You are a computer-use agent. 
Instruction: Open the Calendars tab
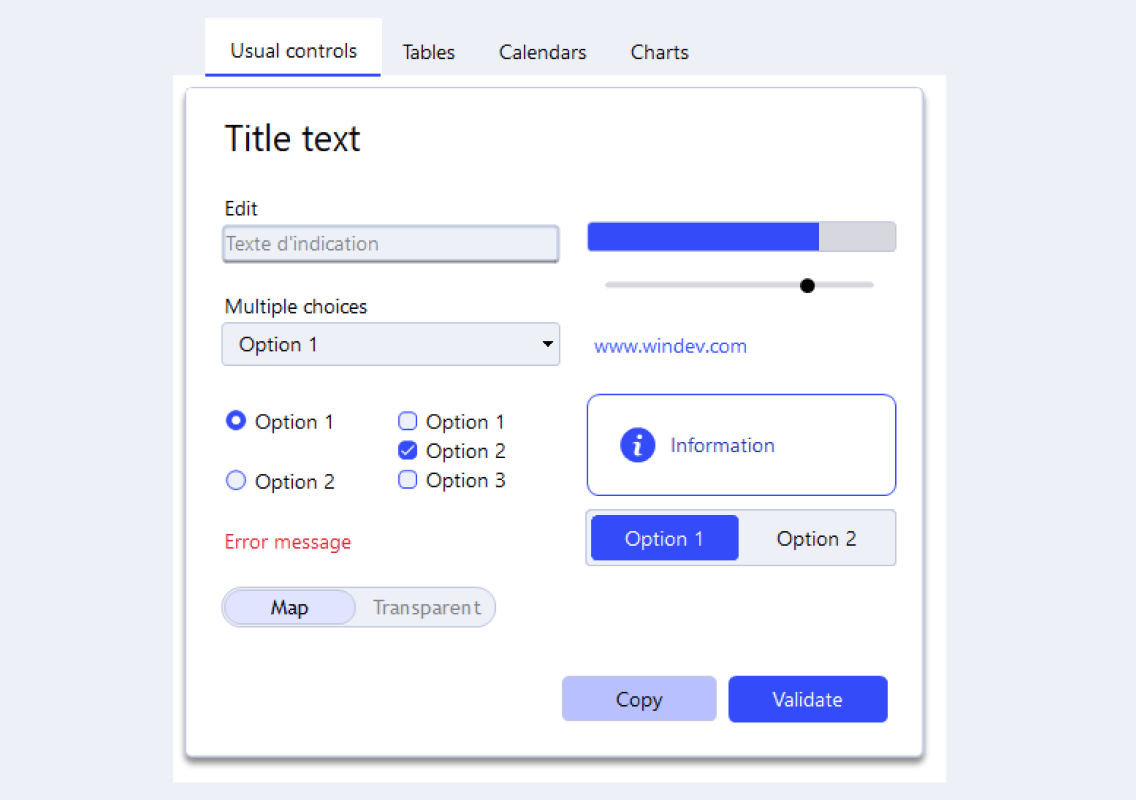(542, 53)
